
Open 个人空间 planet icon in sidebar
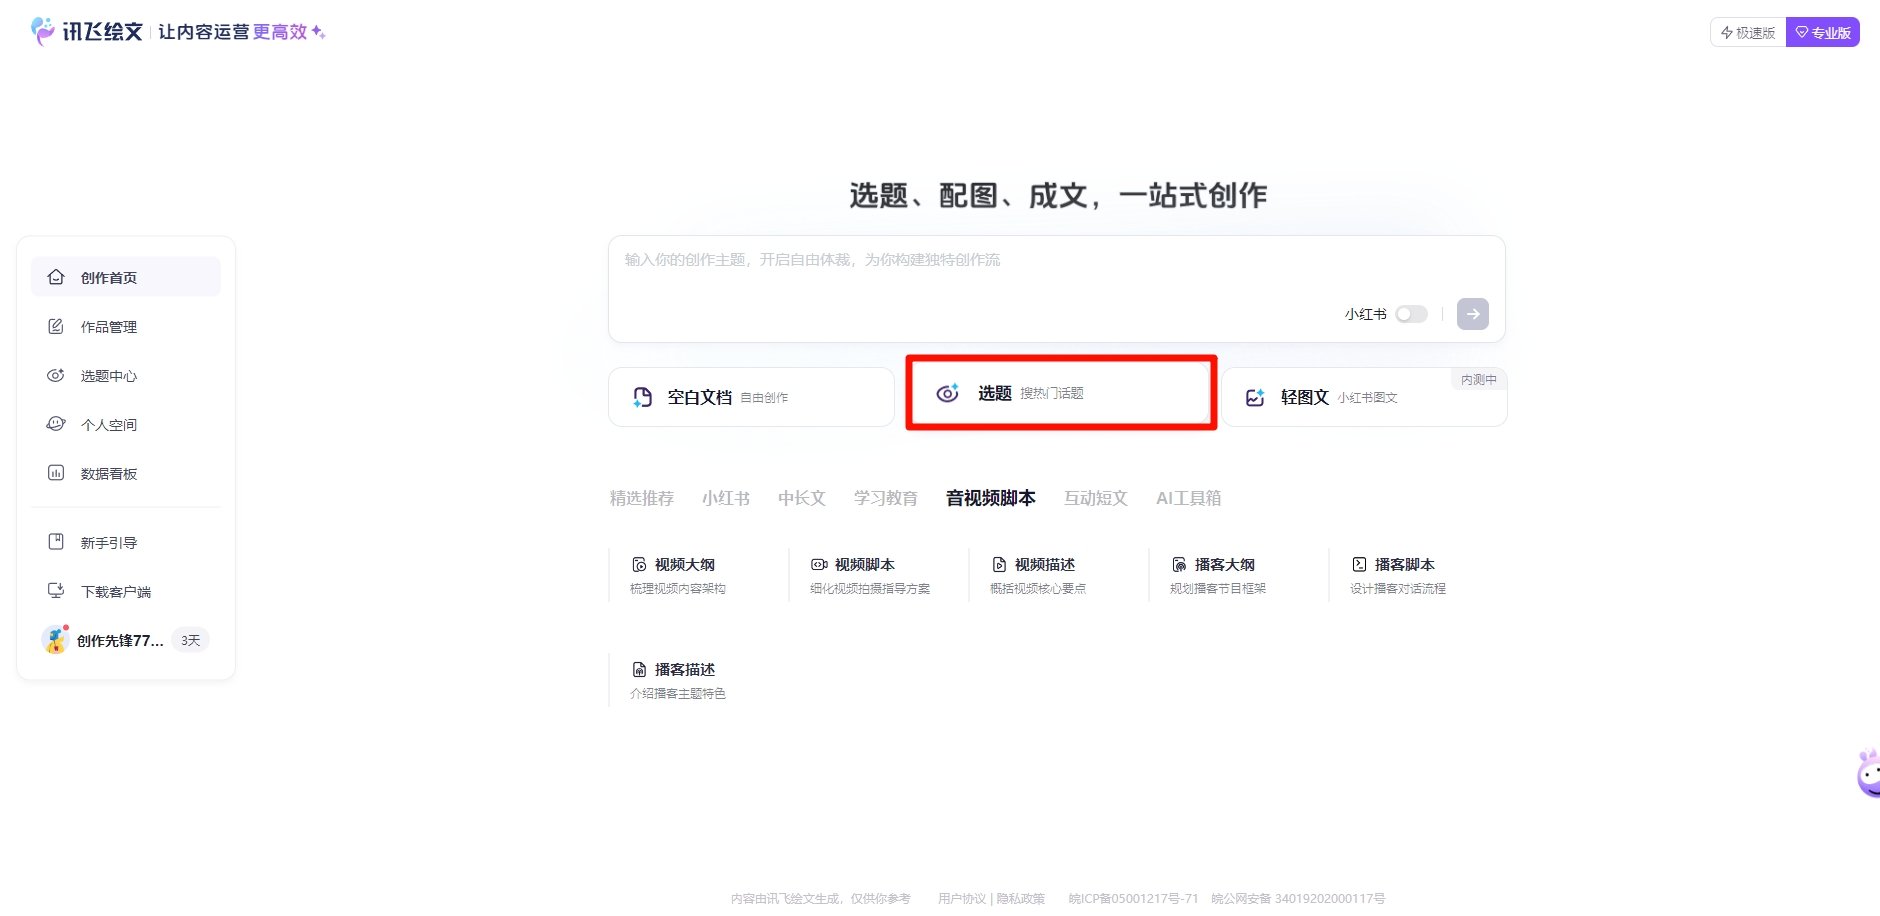[x=56, y=424]
